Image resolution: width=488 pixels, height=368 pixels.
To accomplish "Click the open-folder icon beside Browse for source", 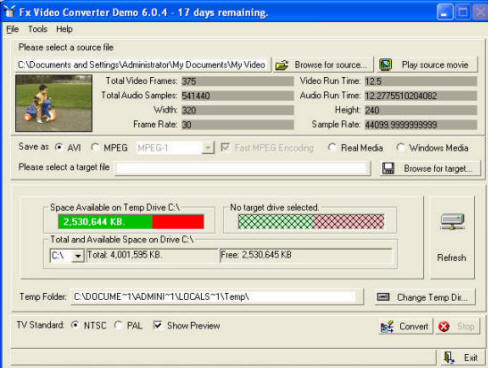I will (x=282, y=65).
